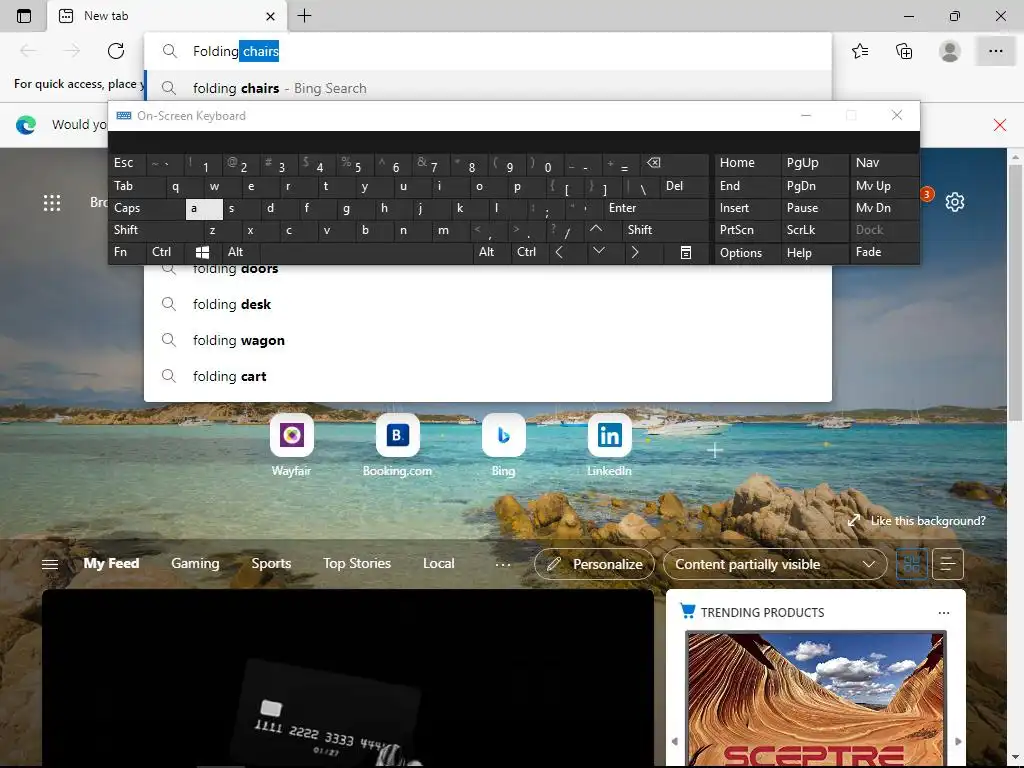Open a new tab with plus button
The image size is (1024, 768).
point(304,16)
